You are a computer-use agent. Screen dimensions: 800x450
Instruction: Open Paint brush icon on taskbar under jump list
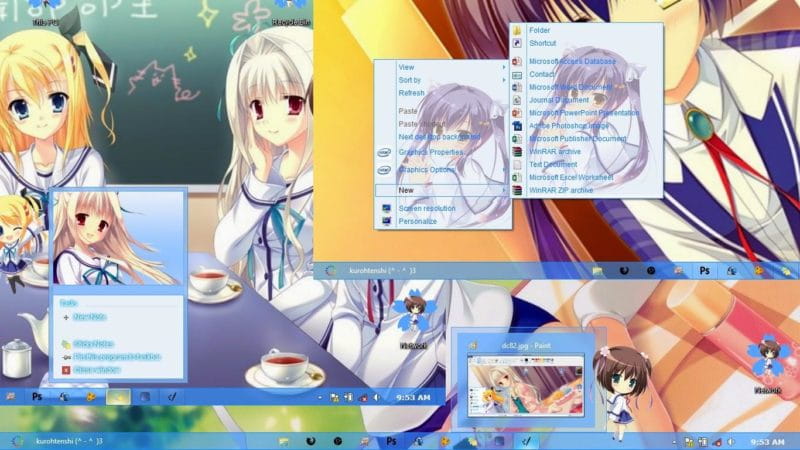tap(172, 396)
